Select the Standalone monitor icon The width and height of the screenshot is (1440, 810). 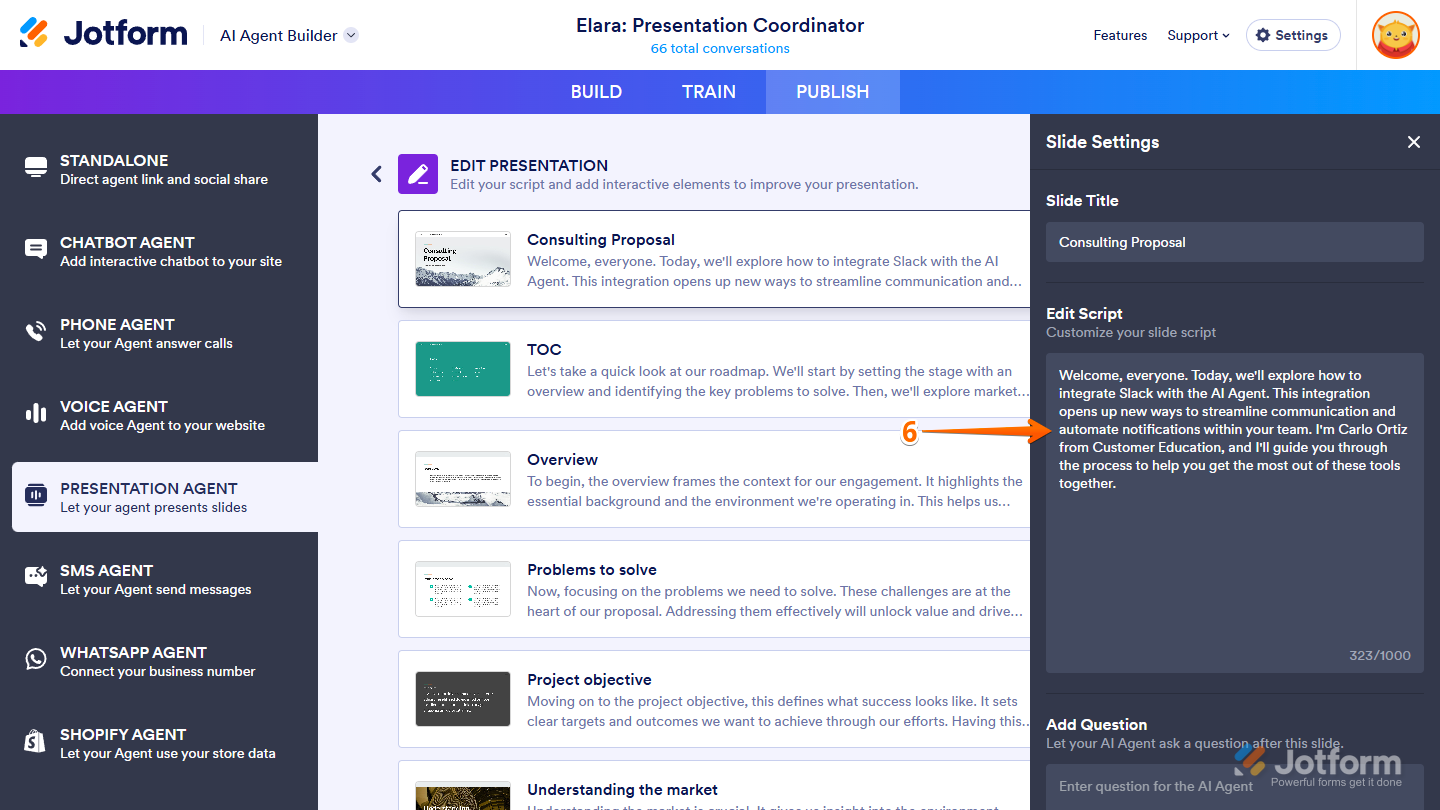tap(36, 168)
